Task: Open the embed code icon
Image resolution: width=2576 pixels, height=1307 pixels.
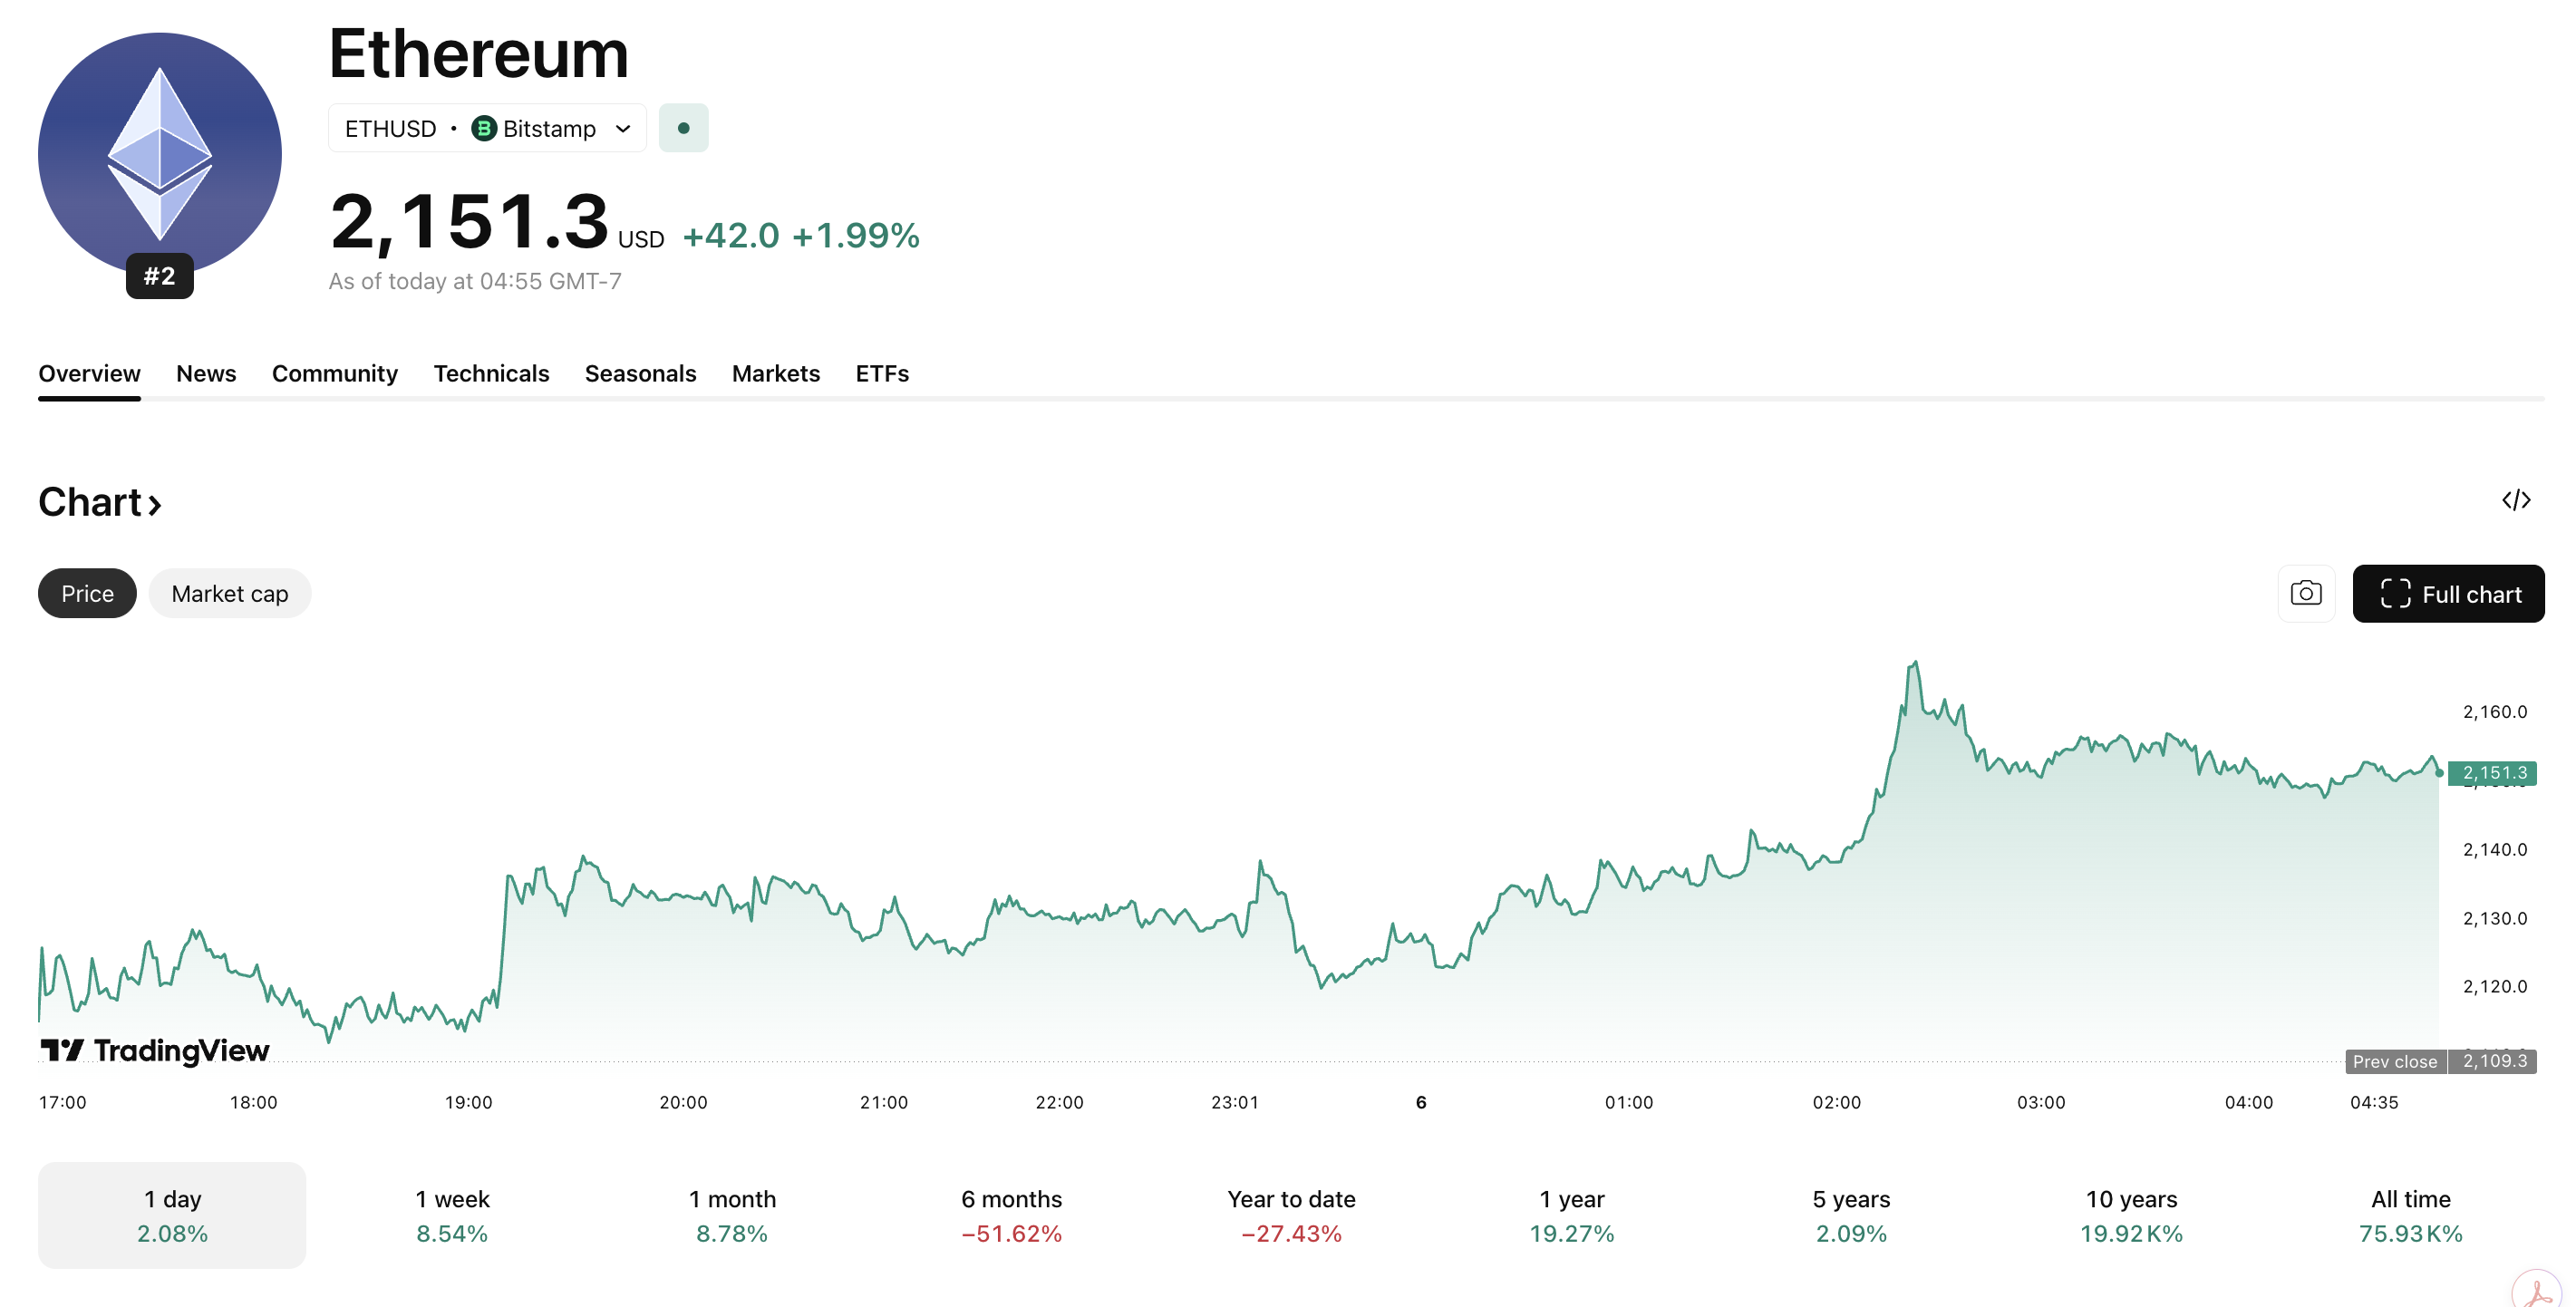Action: [x=2517, y=500]
